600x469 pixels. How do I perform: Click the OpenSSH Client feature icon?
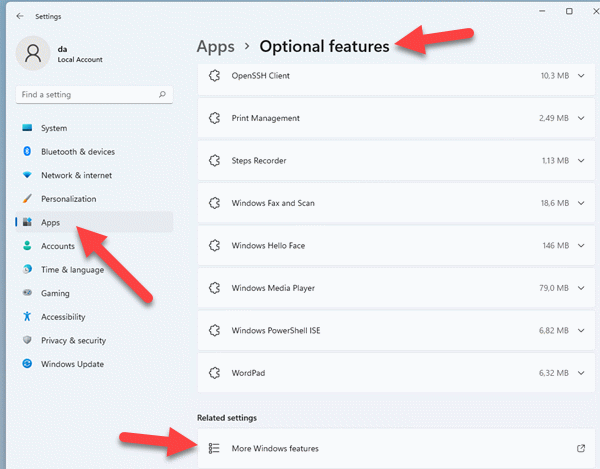click(215, 76)
